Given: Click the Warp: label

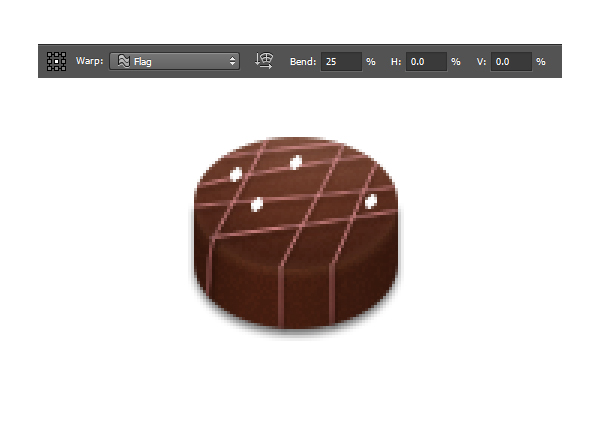Looking at the screenshot, I should [x=89, y=61].
